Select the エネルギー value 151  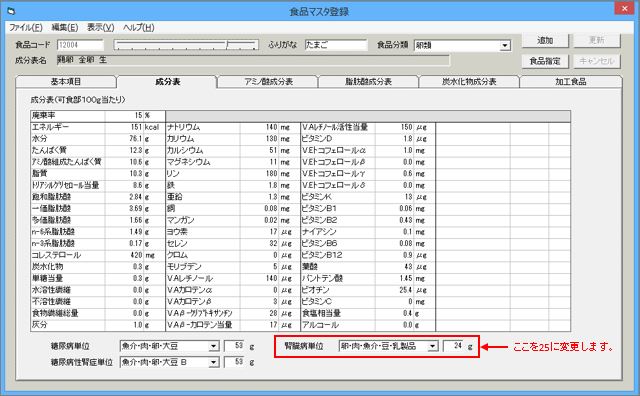(124, 127)
